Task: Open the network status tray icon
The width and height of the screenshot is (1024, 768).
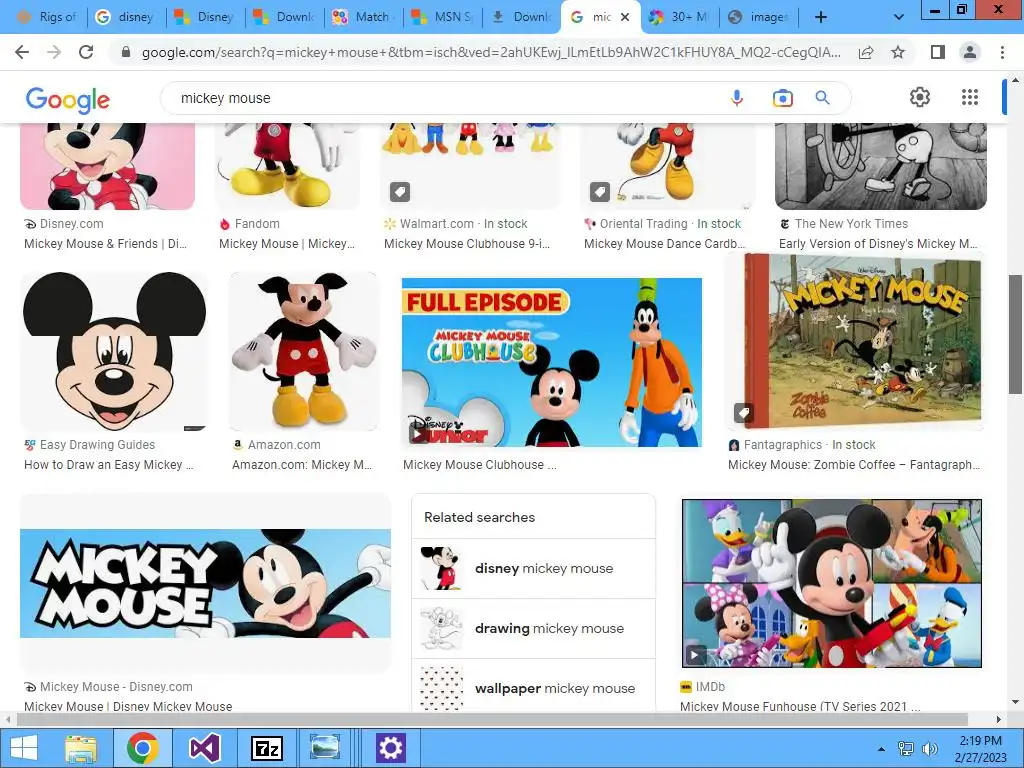Action: pyautogui.click(x=906, y=749)
